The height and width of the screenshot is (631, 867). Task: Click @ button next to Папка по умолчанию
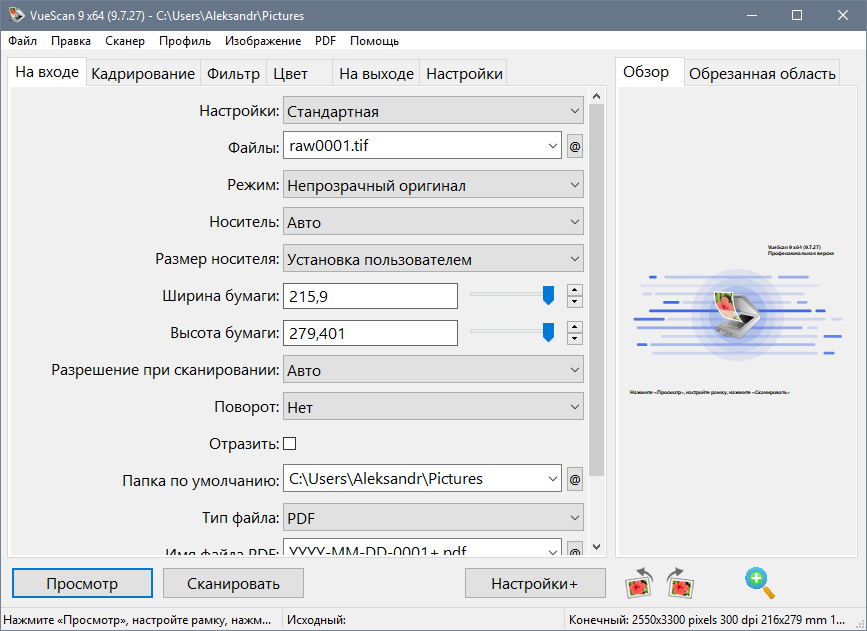coord(575,480)
